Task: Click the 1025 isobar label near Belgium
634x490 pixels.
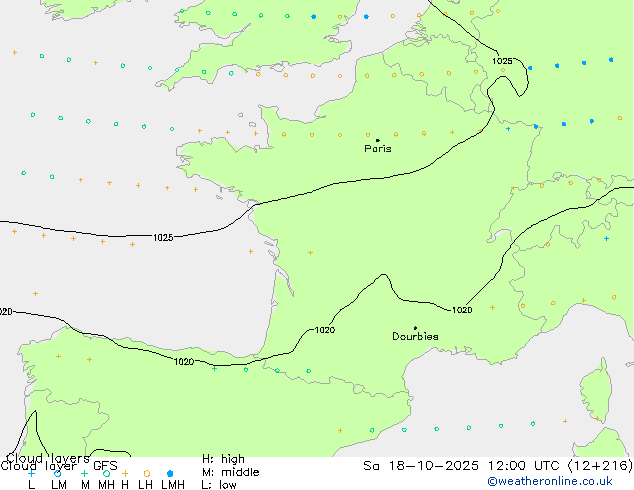Action: point(502,61)
